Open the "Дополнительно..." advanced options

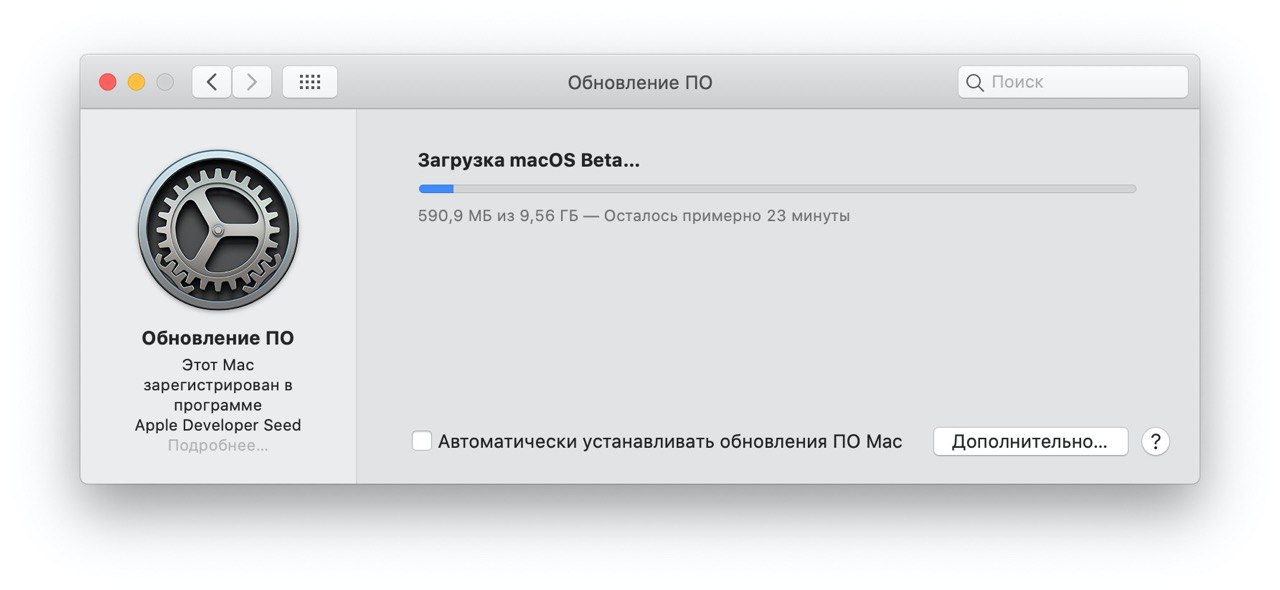pos(1030,442)
